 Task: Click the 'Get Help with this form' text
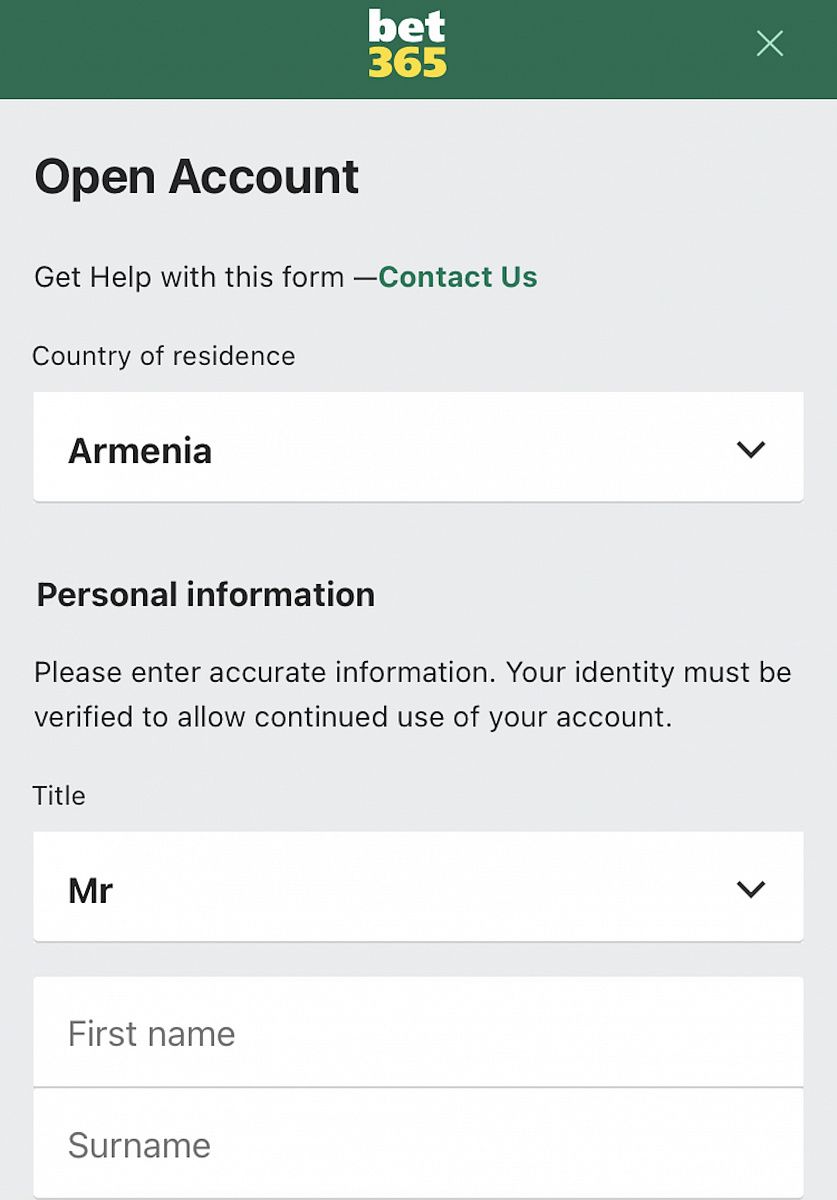[x=189, y=277]
